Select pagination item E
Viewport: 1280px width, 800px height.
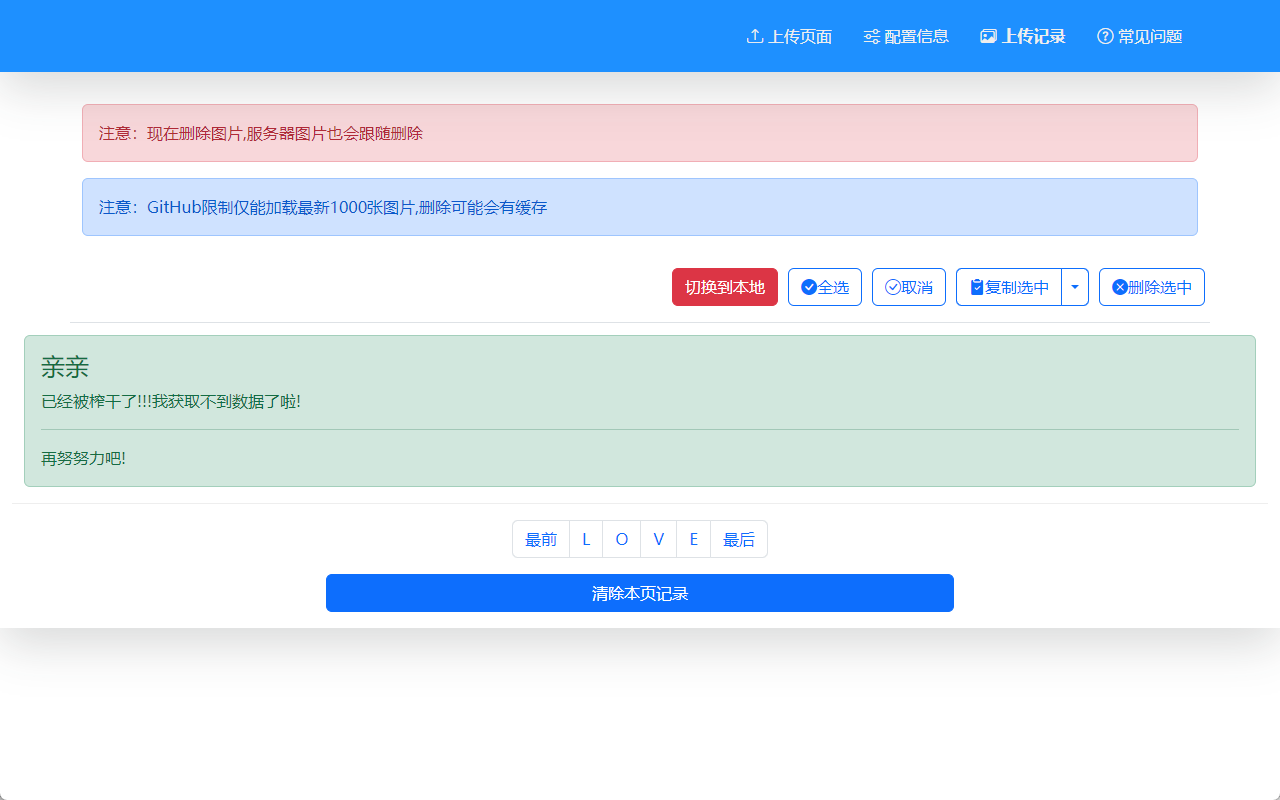(694, 539)
